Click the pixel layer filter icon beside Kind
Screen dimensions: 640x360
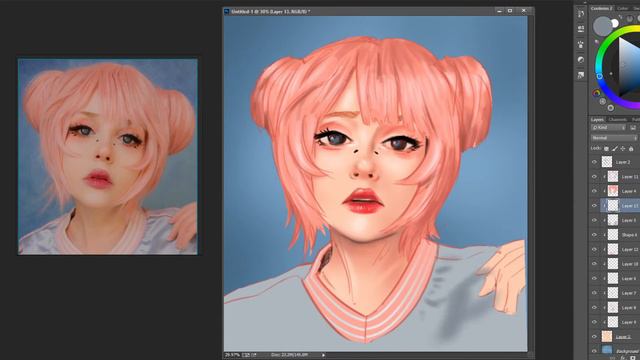(633, 128)
